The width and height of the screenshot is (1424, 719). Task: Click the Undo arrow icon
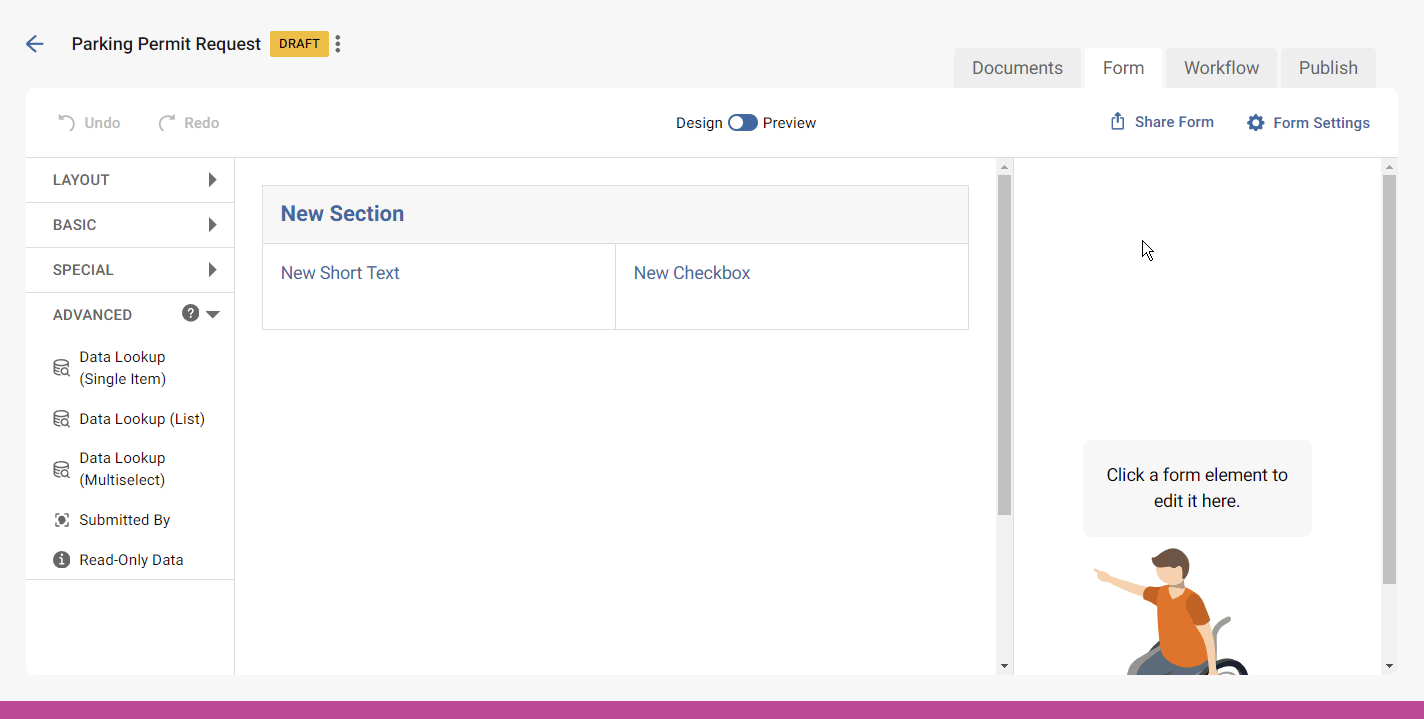pyautogui.click(x=66, y=123)
